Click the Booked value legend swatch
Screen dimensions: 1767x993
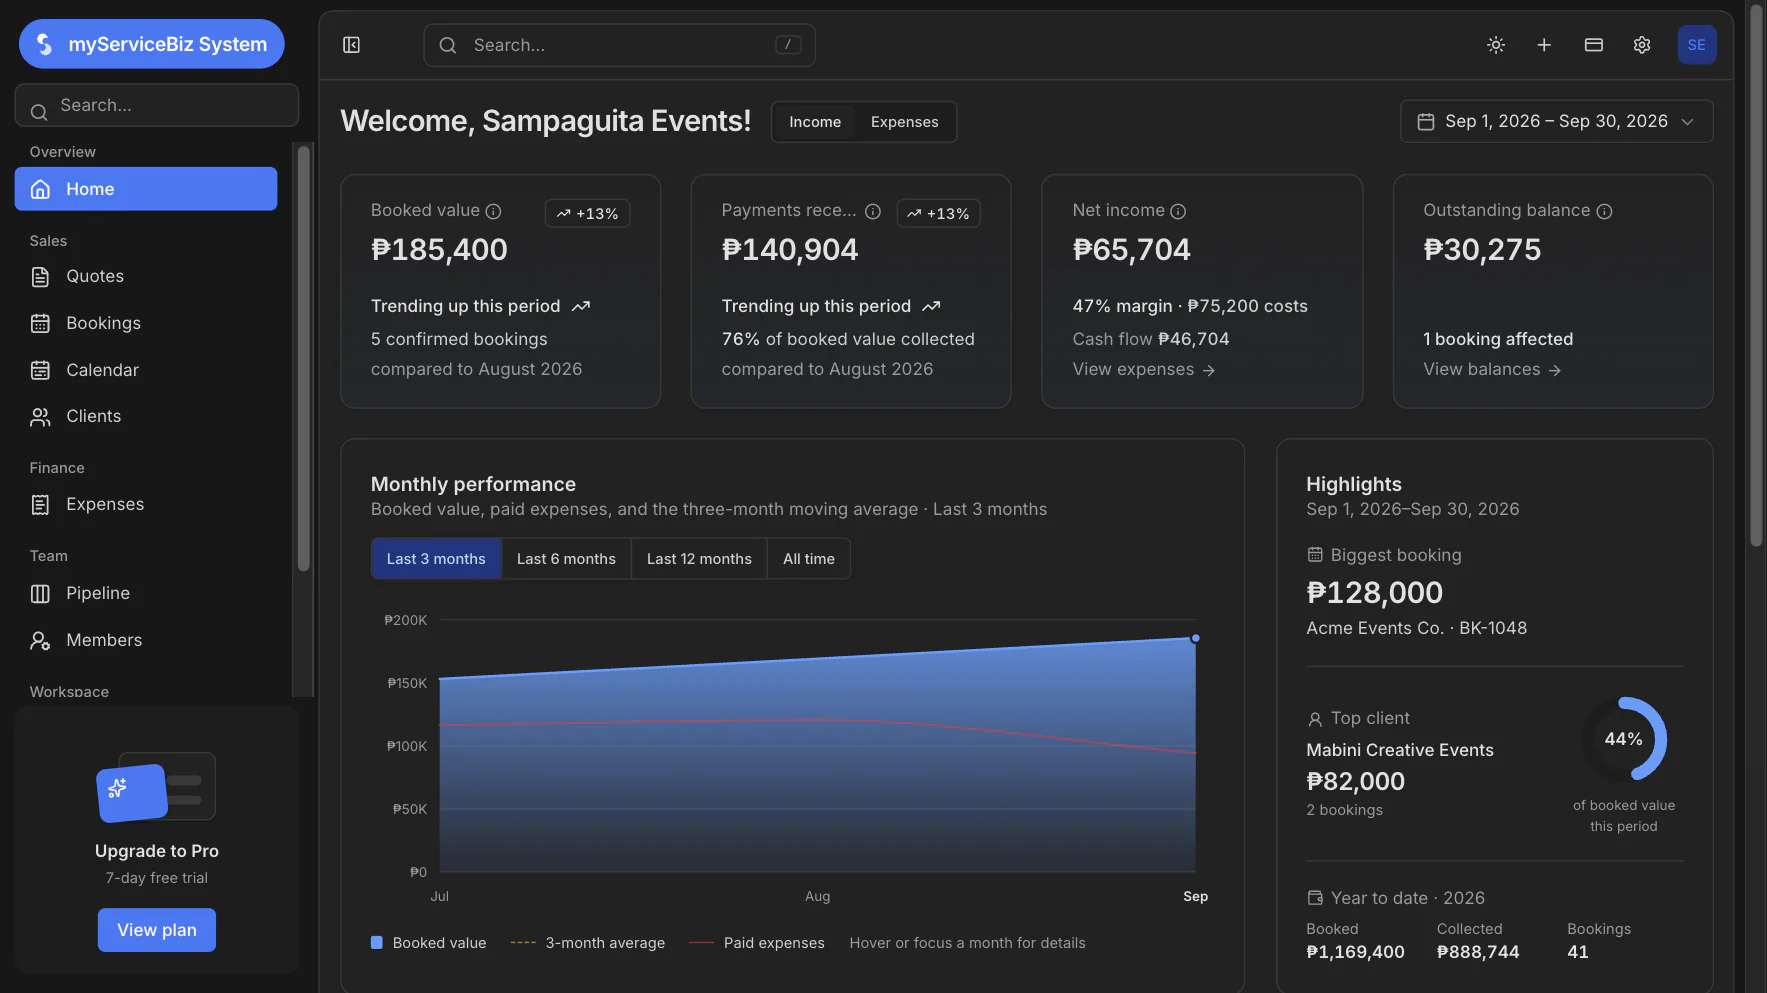[377, 943]
